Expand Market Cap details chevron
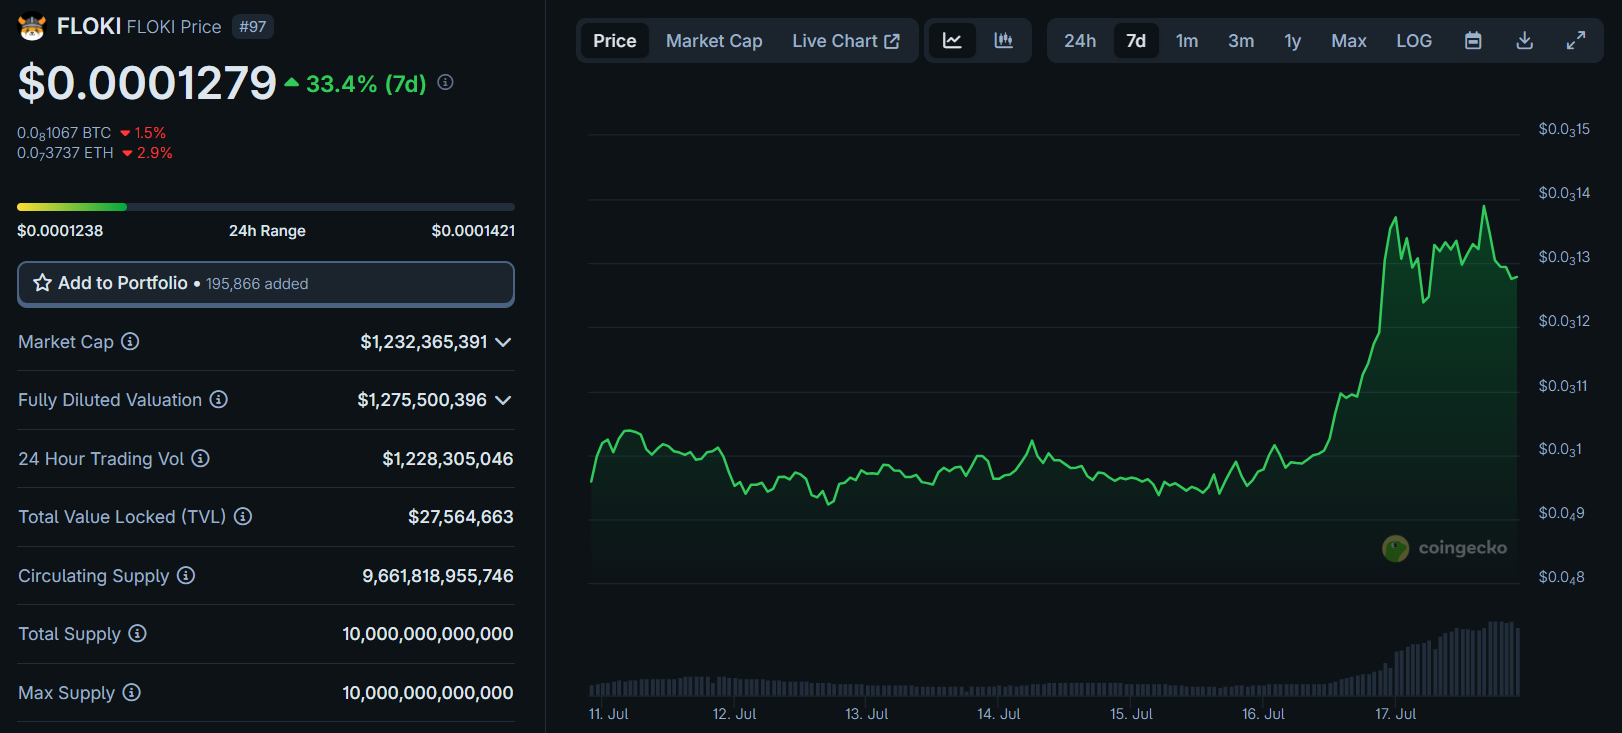The image size is (1622, 733). [x=503, y=342]
